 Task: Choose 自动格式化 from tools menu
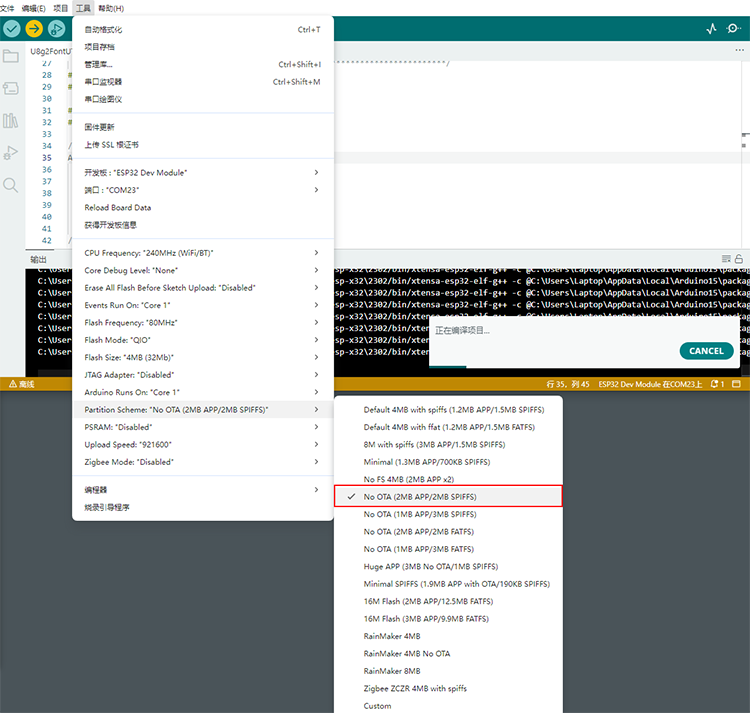(202, 30)
